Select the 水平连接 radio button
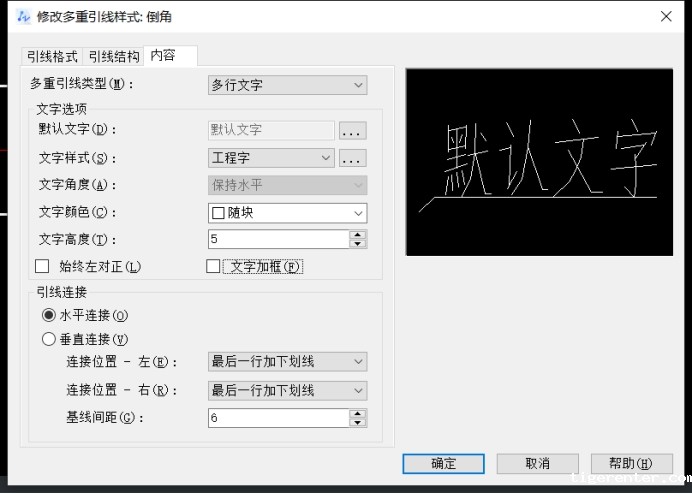This screenshot has height=494, width=692. coord(49,315)
